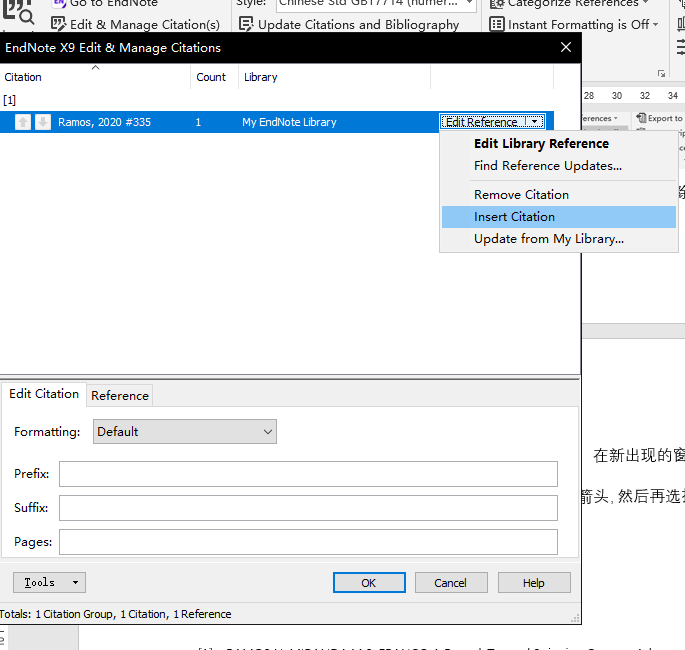Screen dimensions: 685x650
Task: Click the Totals status text
Action: (x=115, y=614)
